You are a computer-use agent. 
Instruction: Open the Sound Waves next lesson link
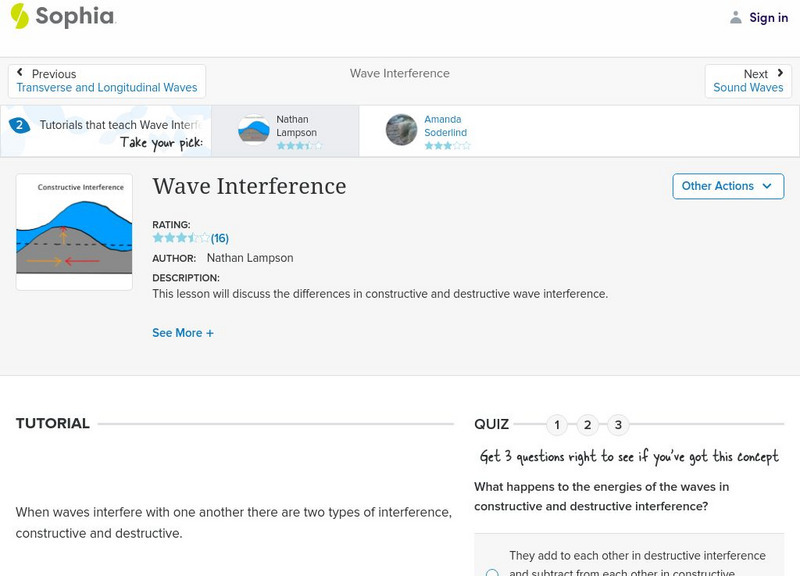pos(748,88)
